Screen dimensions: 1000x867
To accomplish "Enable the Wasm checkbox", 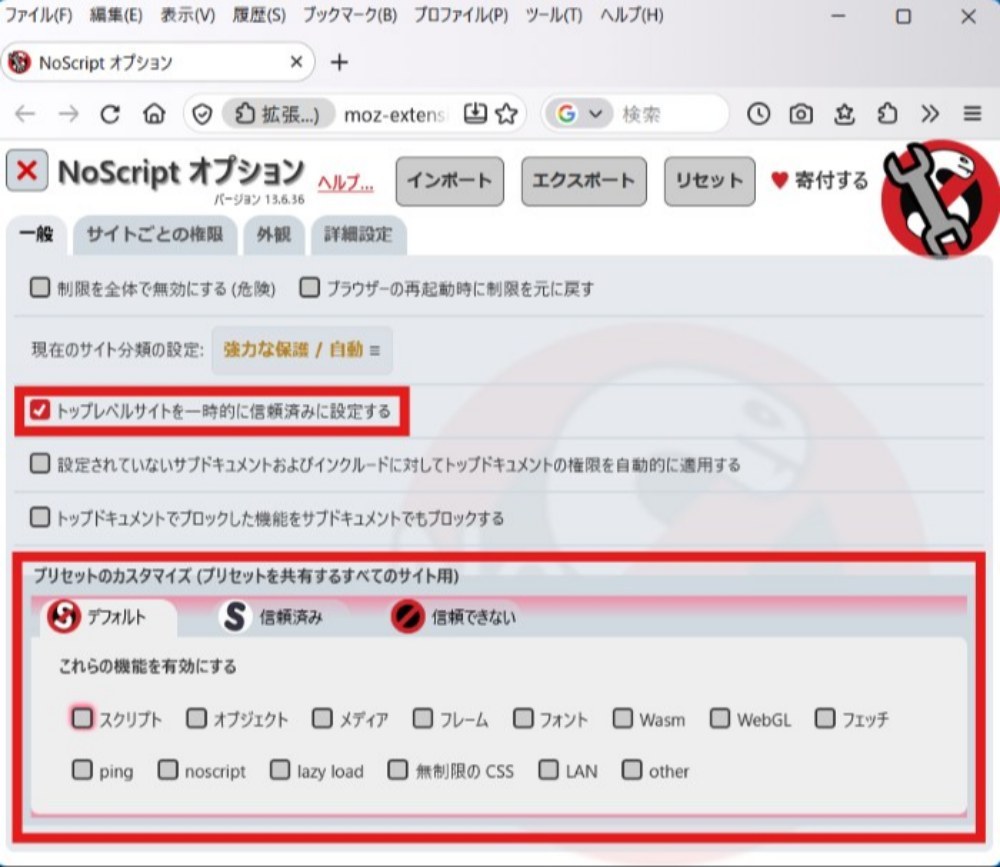I will pos(622,718).
